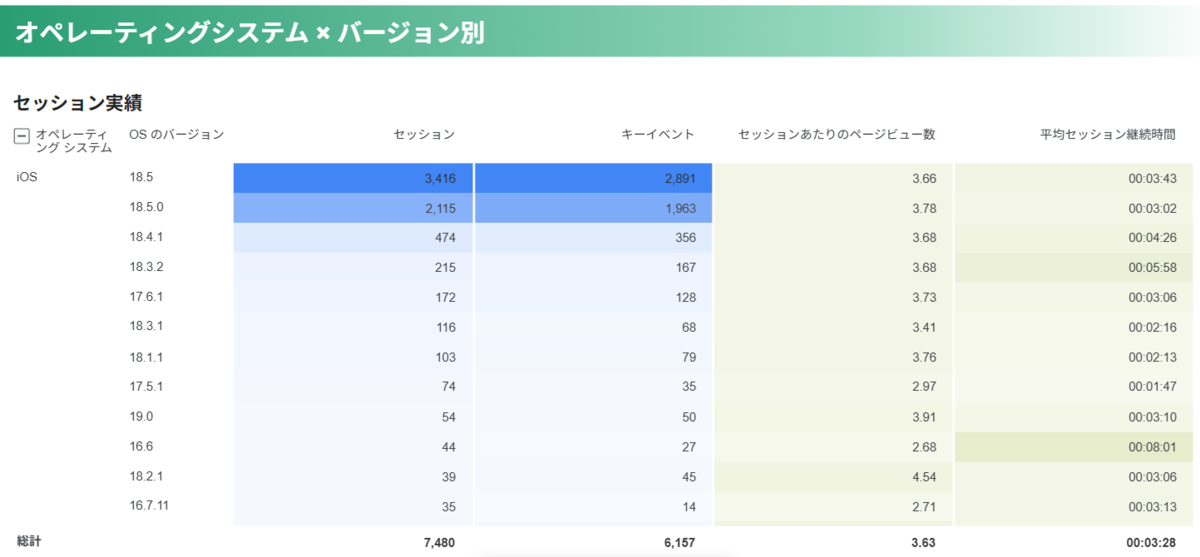Image resolution: width=1200 pixels, height=557 pixels.
Task: Click the 3.41 page views cell
Action: tap(833, 326)
